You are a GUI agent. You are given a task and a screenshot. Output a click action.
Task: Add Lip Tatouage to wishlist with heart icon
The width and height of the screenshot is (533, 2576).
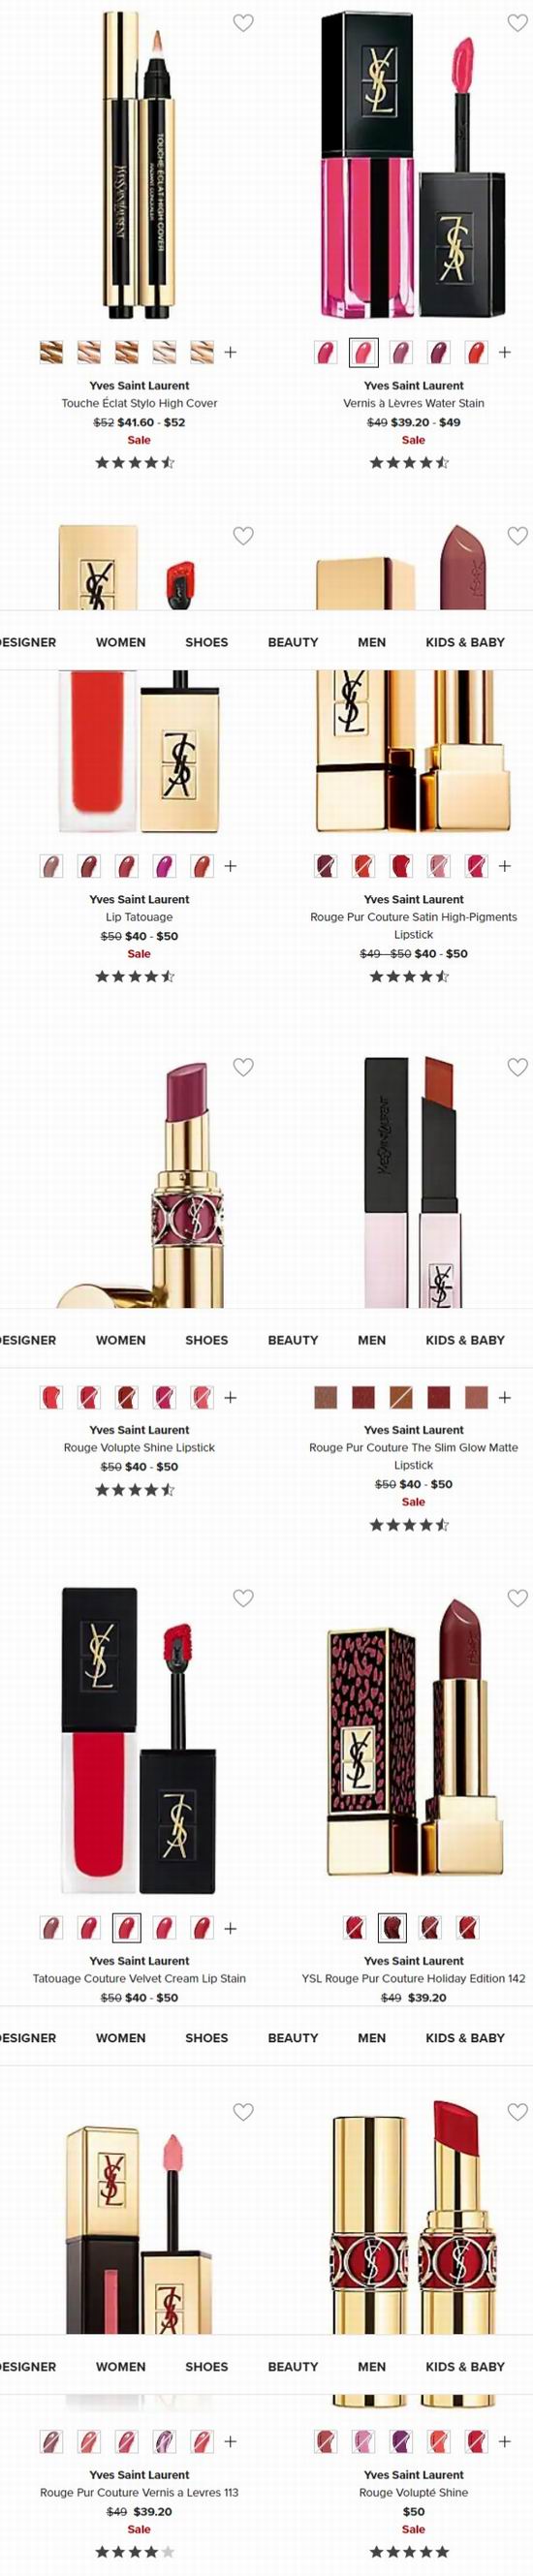click(x=243, y=536)
